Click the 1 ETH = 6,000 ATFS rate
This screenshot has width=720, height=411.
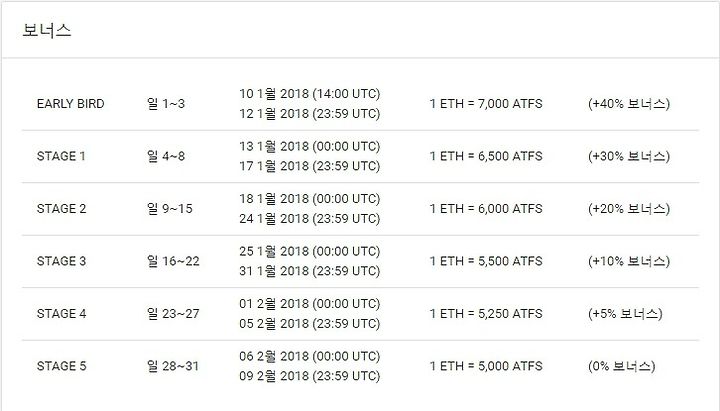pyautogui.click(x=486, y=208)
